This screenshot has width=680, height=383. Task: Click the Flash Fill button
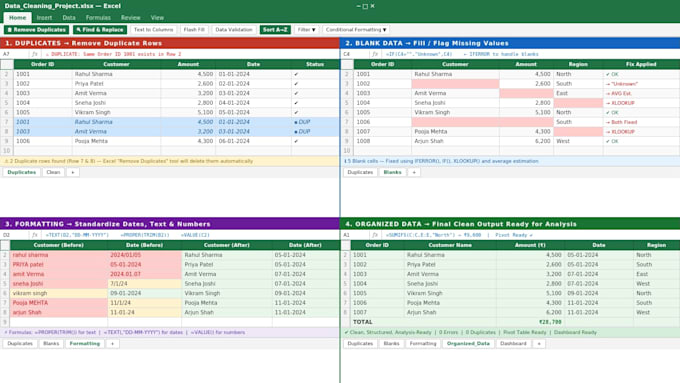tap(194, 29)
